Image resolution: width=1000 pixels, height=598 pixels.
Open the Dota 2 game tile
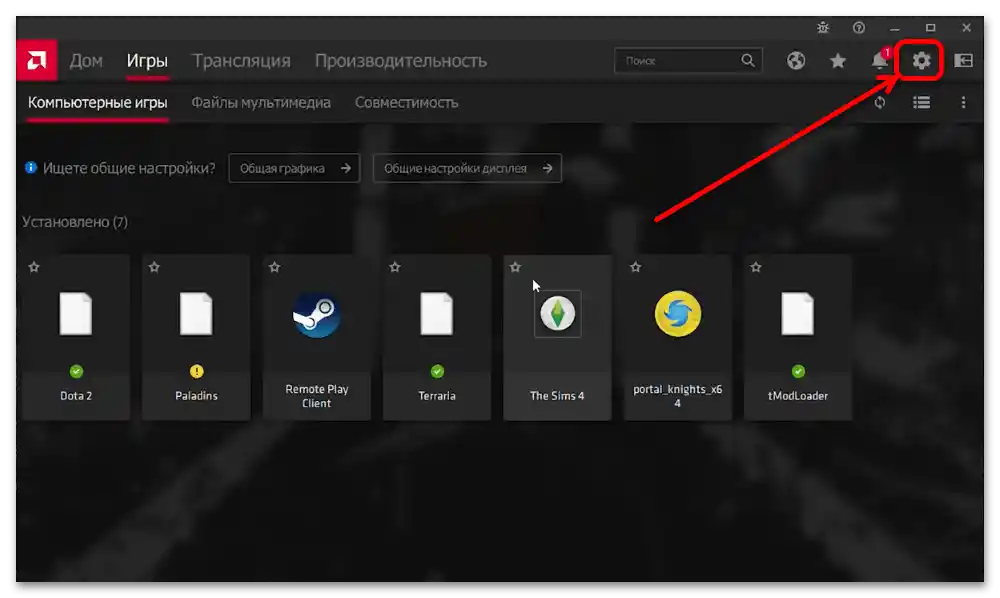click(x=76, y=337)
